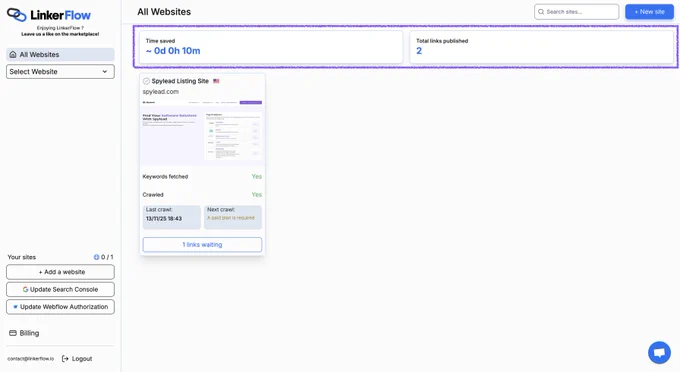Open Billing page
680x372 pixels.
point(24,333)
